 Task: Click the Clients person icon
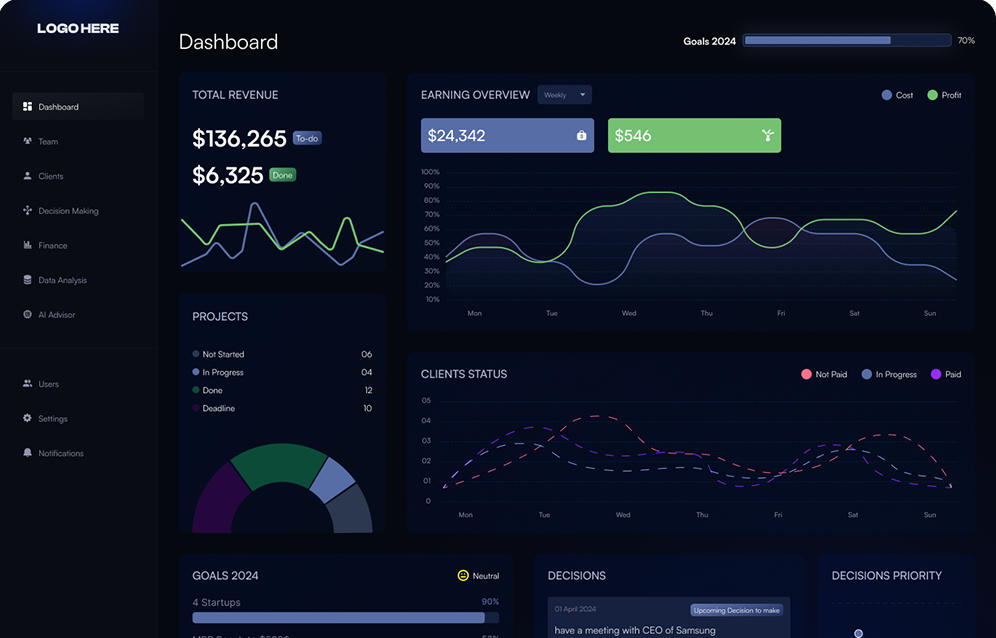[28, 176]
